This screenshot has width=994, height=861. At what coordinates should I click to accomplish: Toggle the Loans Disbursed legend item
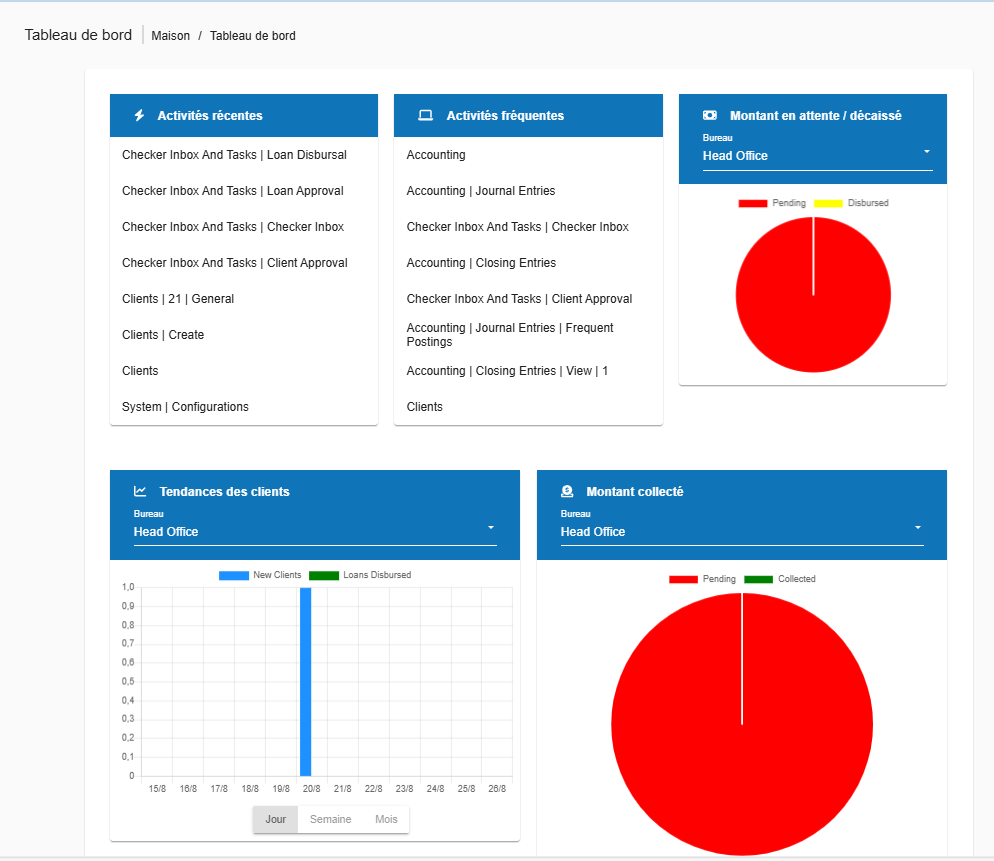pyautogui.click(x=359, y=575)
